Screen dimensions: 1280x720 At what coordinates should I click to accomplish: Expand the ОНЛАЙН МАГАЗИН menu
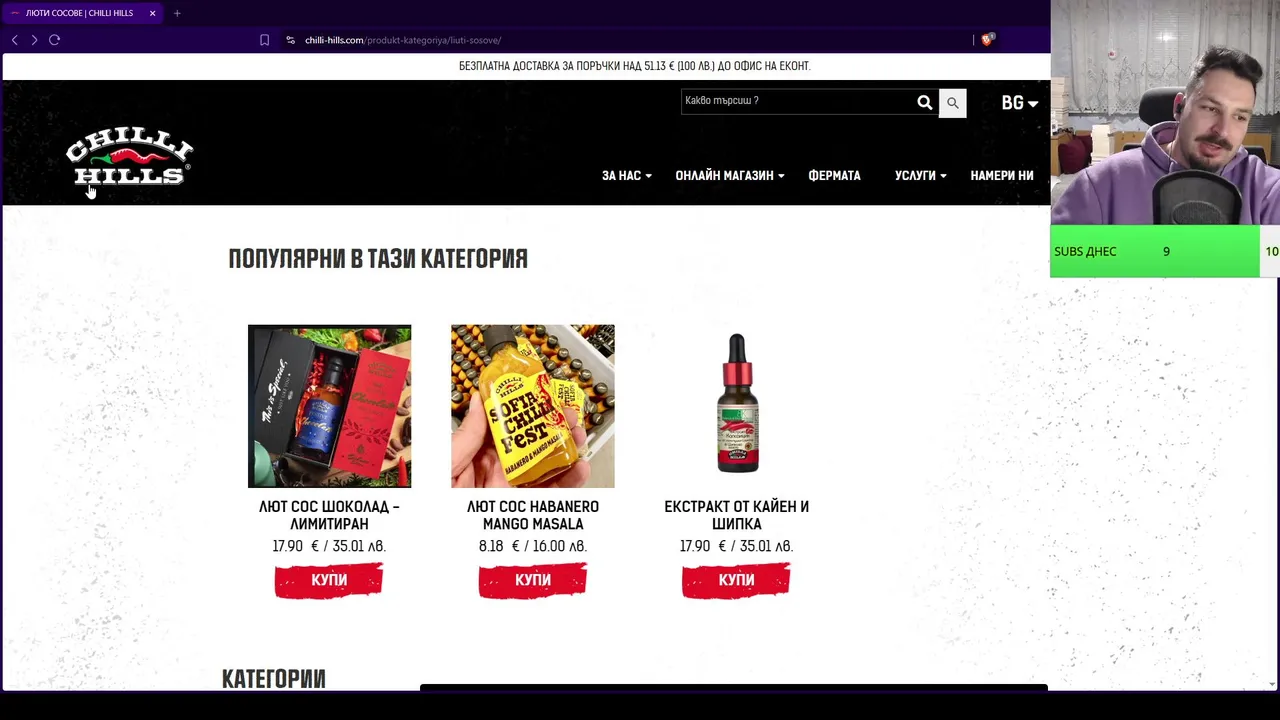pos(729,176)
